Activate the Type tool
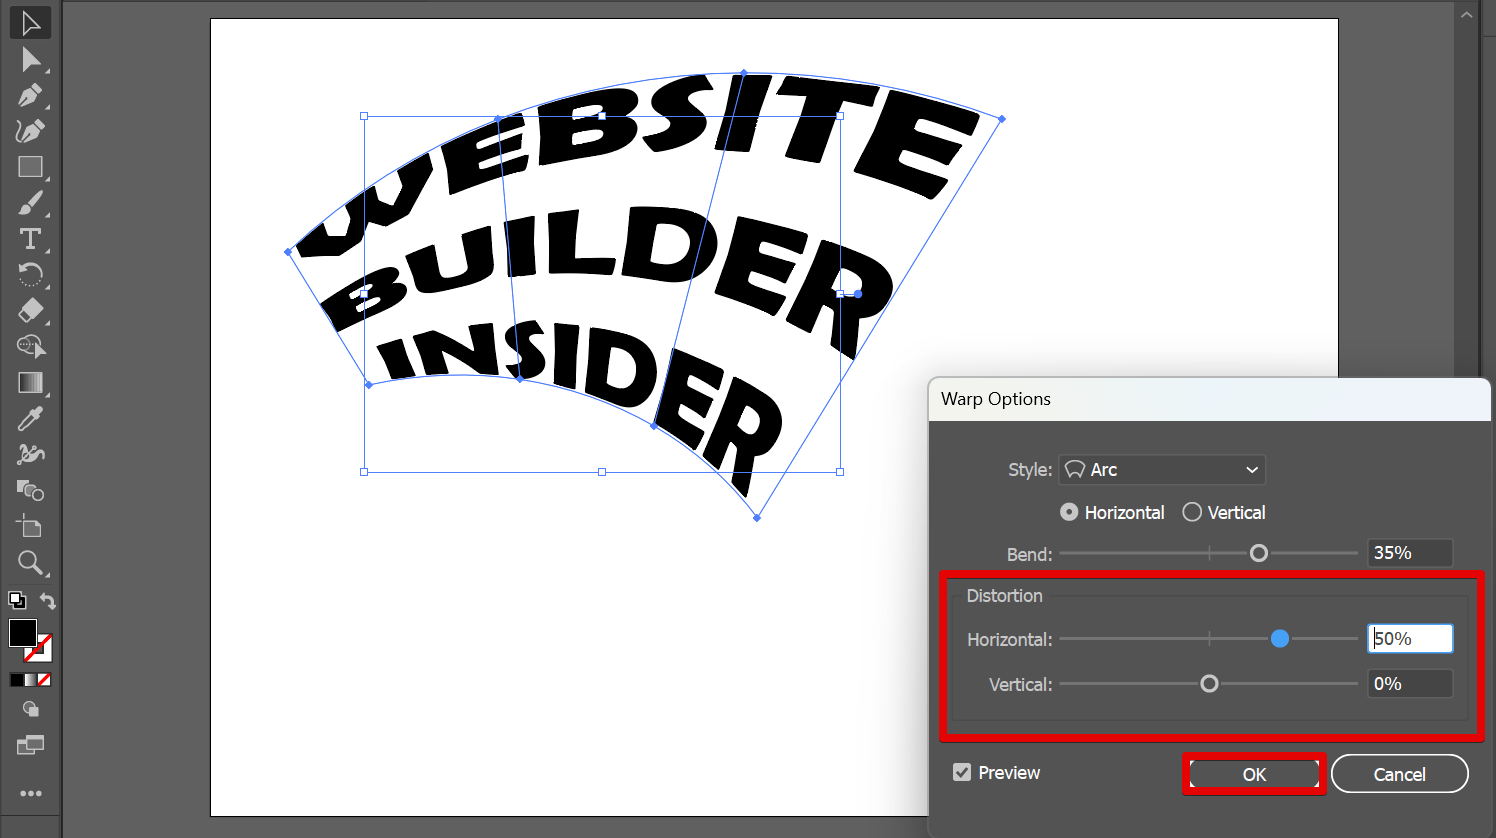This screenshot has width=1496, height=838. pyautogui.click(x=30, y=239)
